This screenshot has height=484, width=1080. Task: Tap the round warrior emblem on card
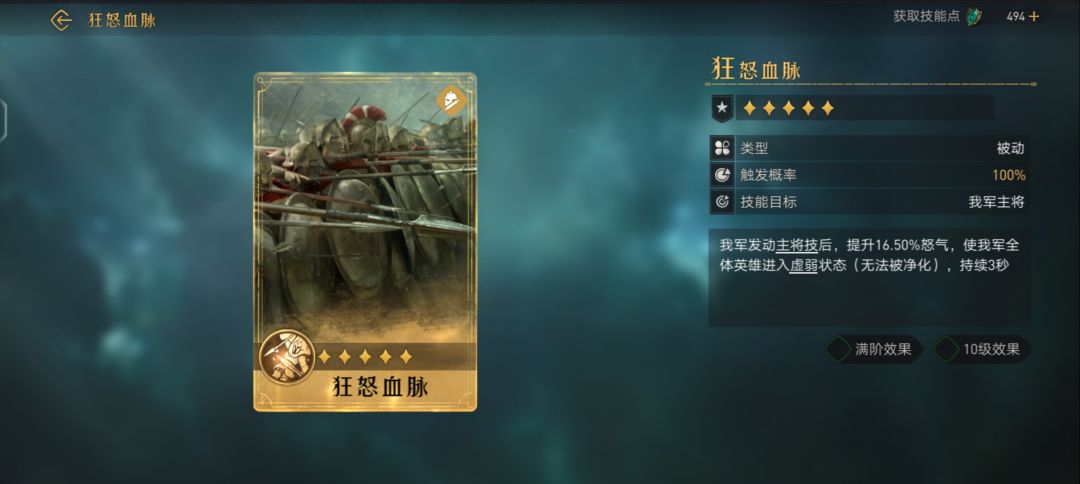click(x=282, y=357)
